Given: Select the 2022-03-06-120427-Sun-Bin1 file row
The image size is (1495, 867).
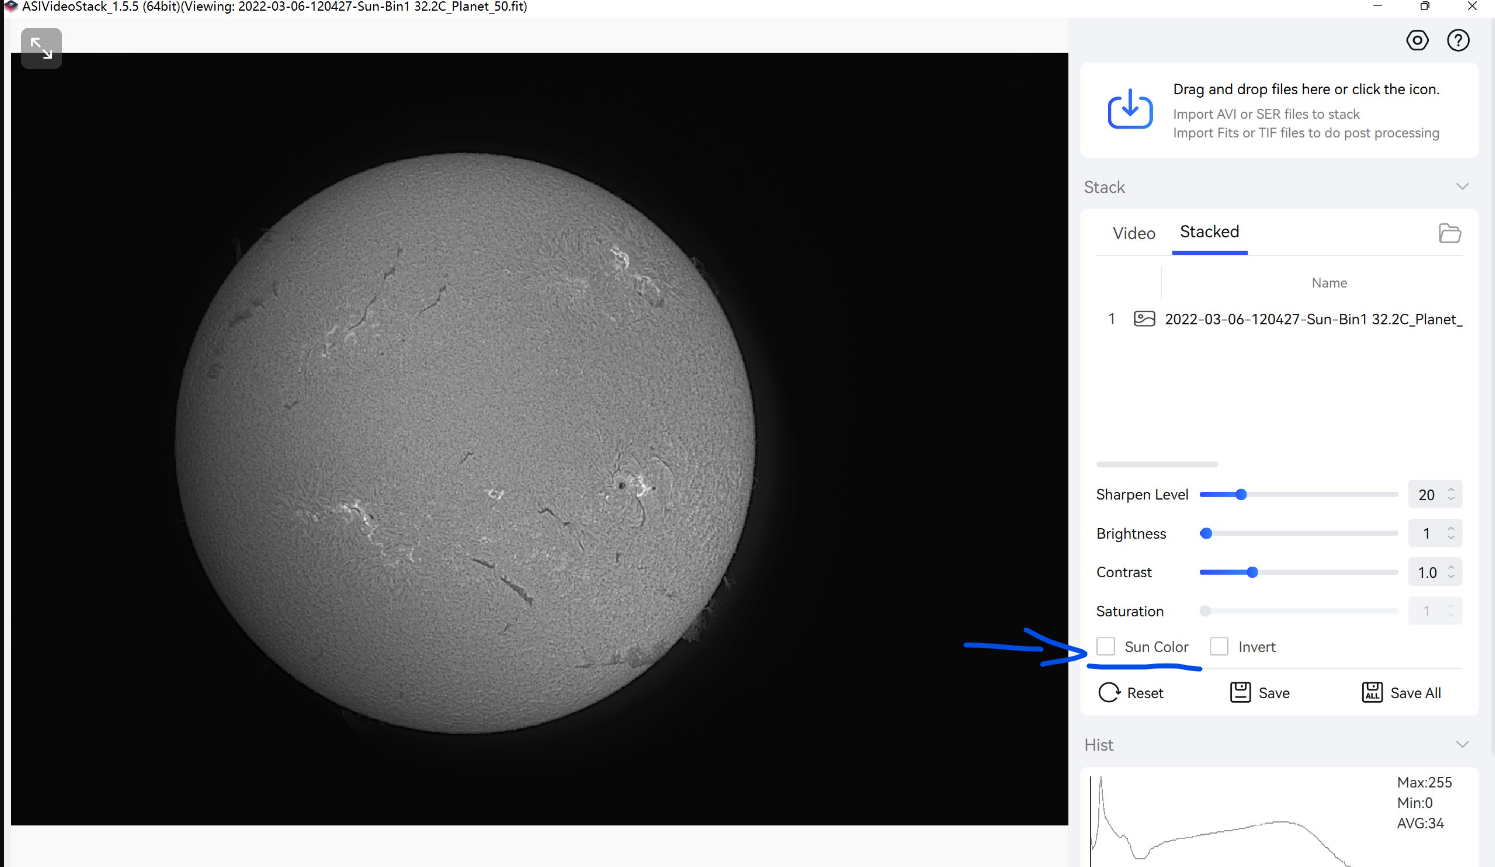Looking at the screenshot, I should pos(1280,319).
